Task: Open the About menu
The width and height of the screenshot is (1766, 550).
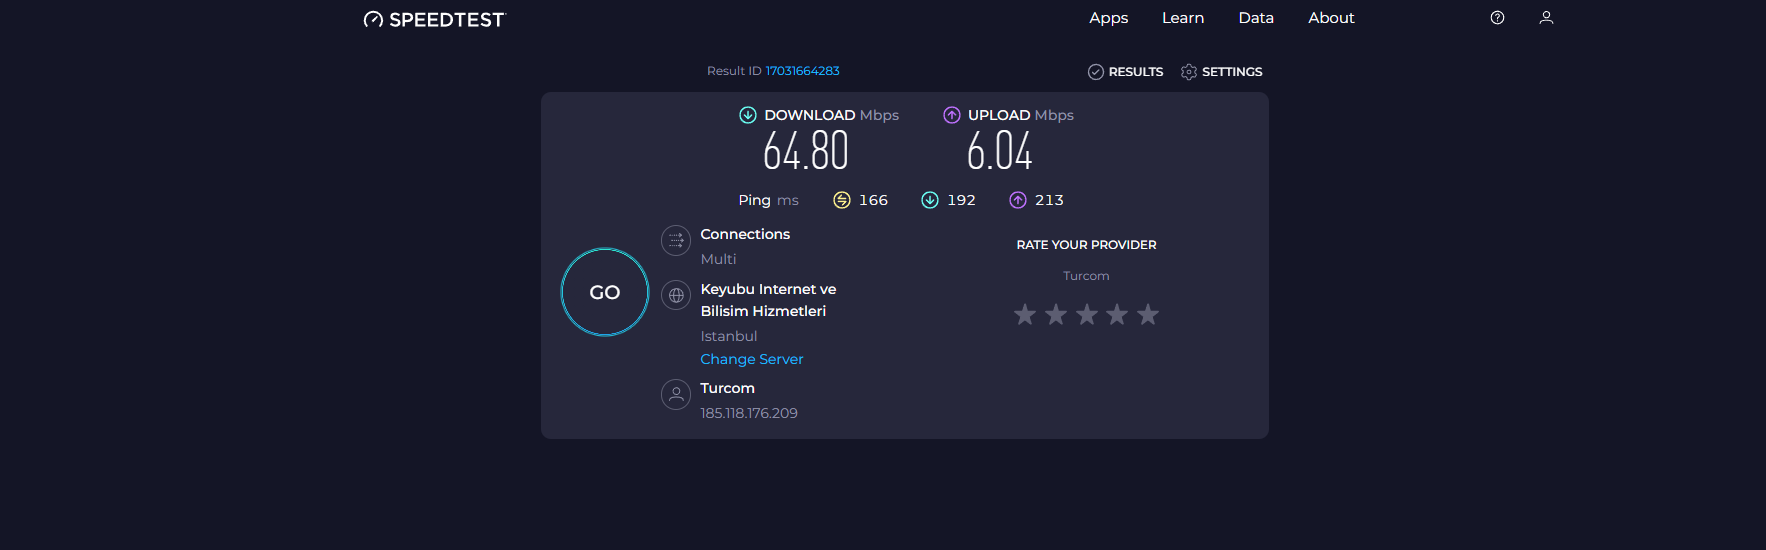Action: coord(1331,18)
